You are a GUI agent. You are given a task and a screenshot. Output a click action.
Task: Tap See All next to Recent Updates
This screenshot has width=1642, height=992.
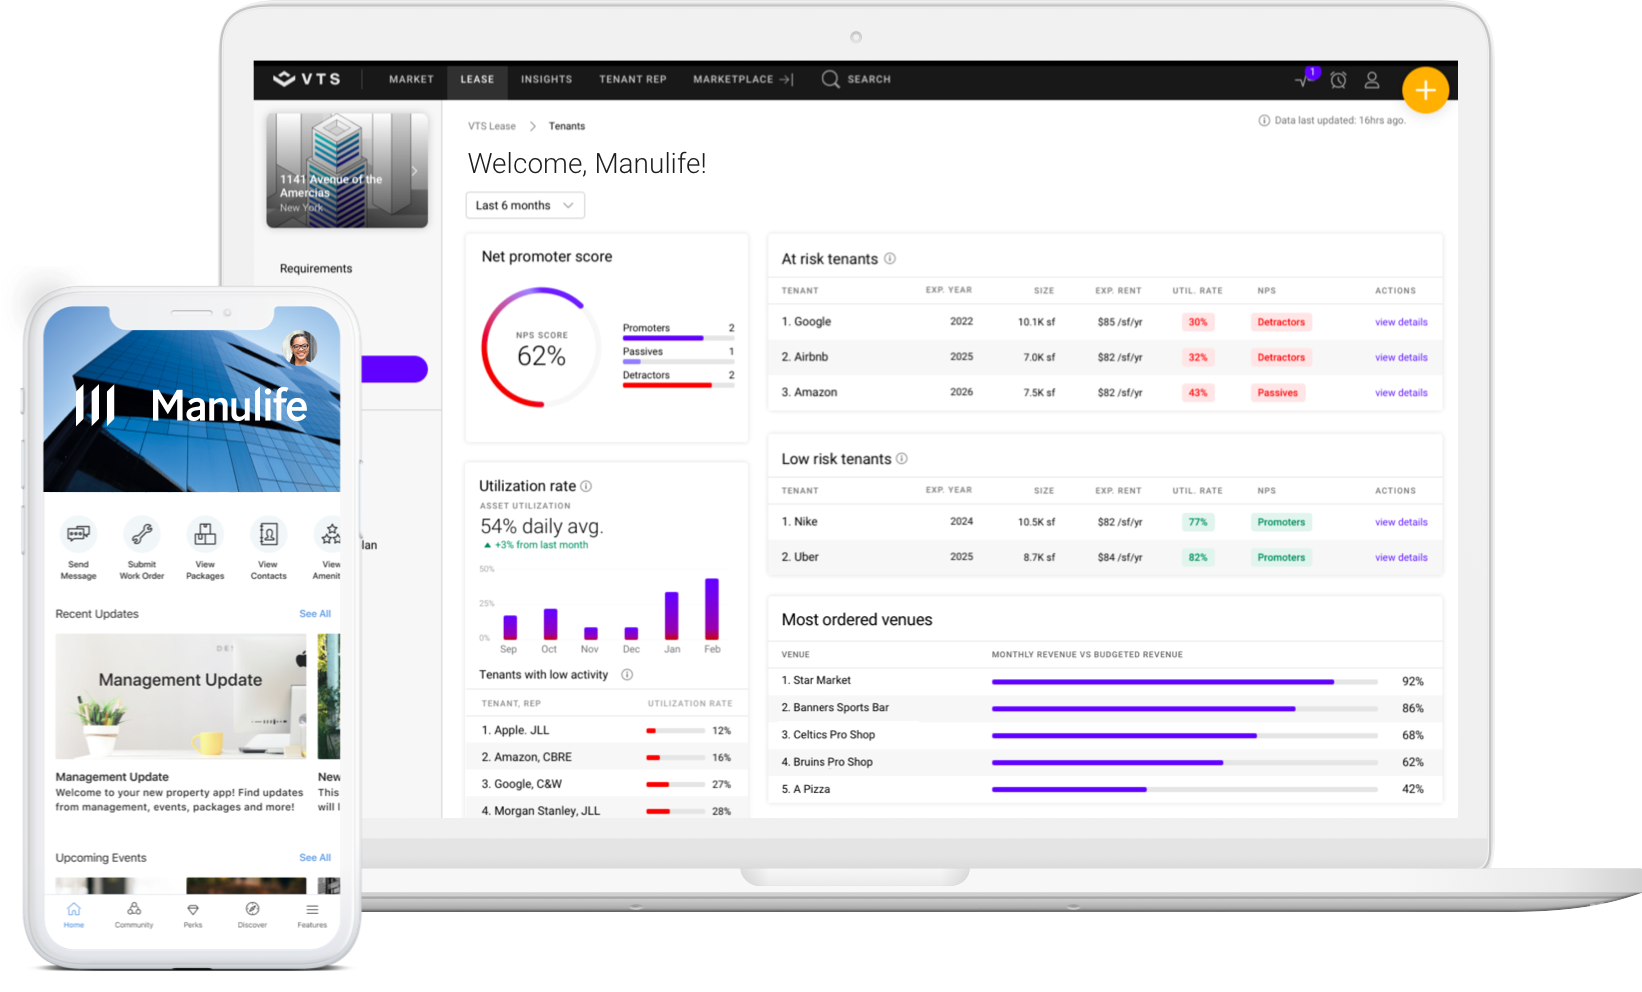click(x=315, y=614)
